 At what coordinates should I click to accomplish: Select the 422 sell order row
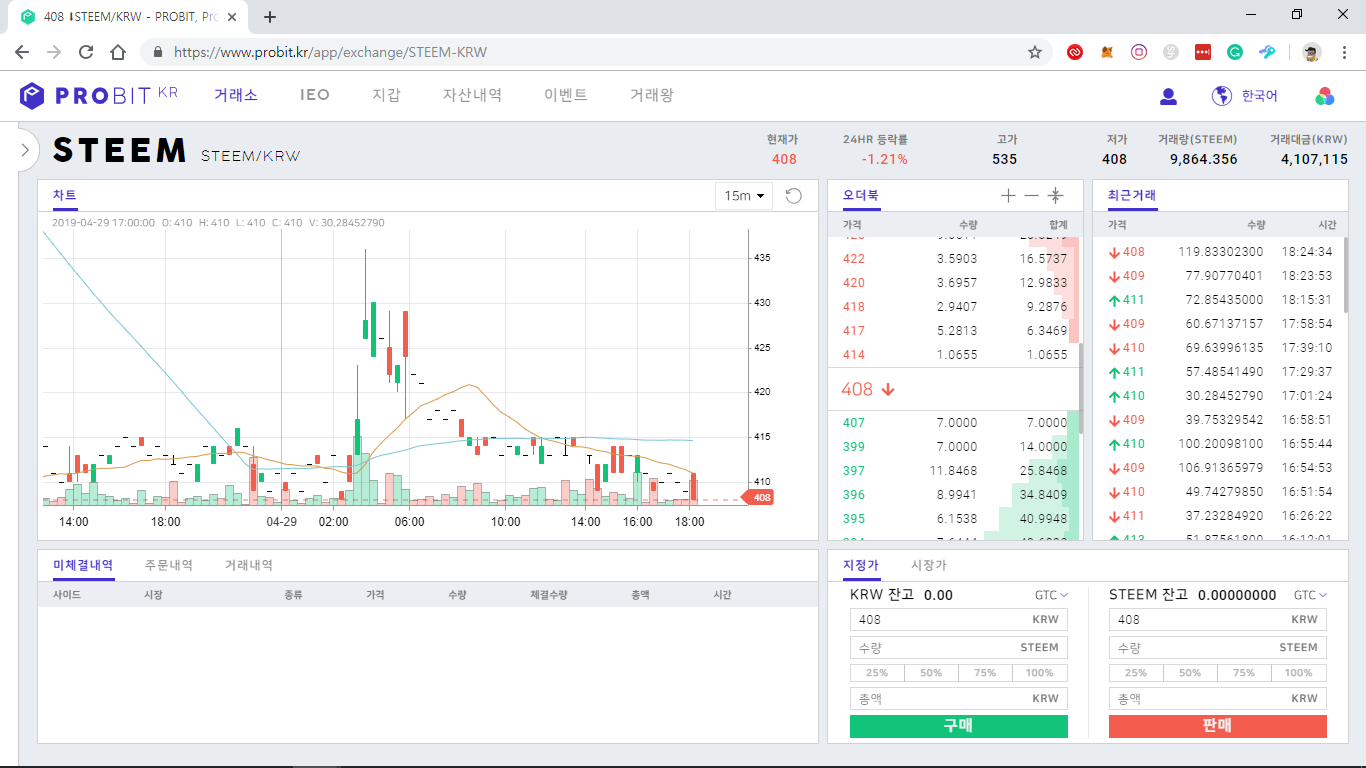[955, 259]
